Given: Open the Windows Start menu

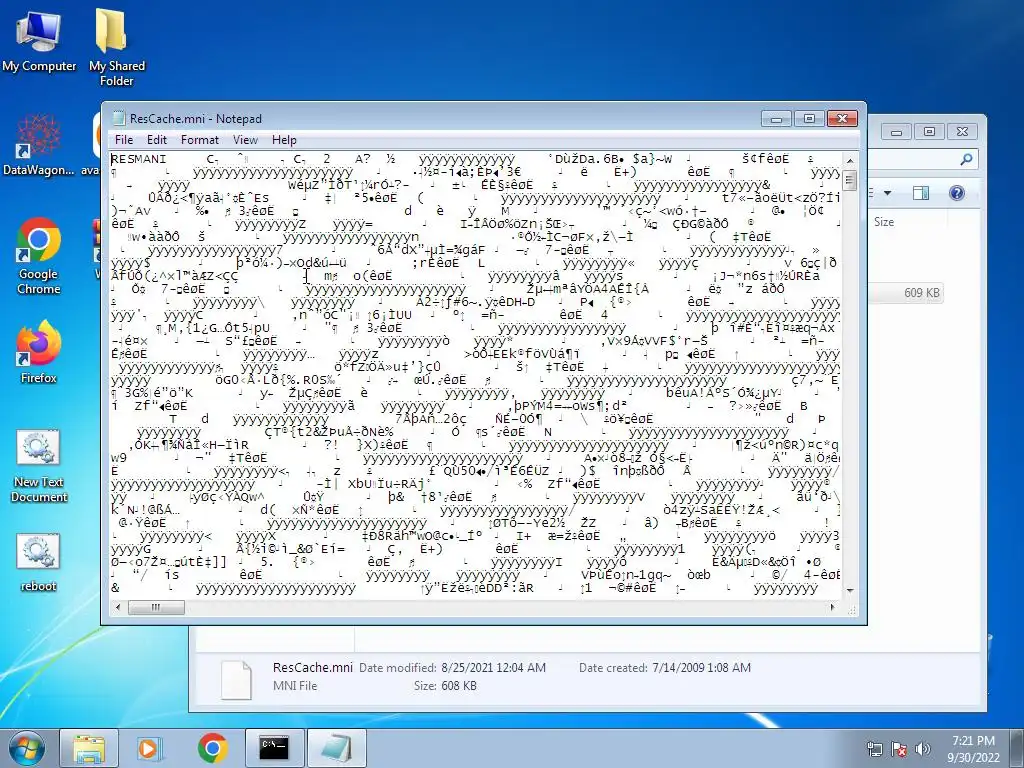Looking at the screenshot, I should click(26, 748).
